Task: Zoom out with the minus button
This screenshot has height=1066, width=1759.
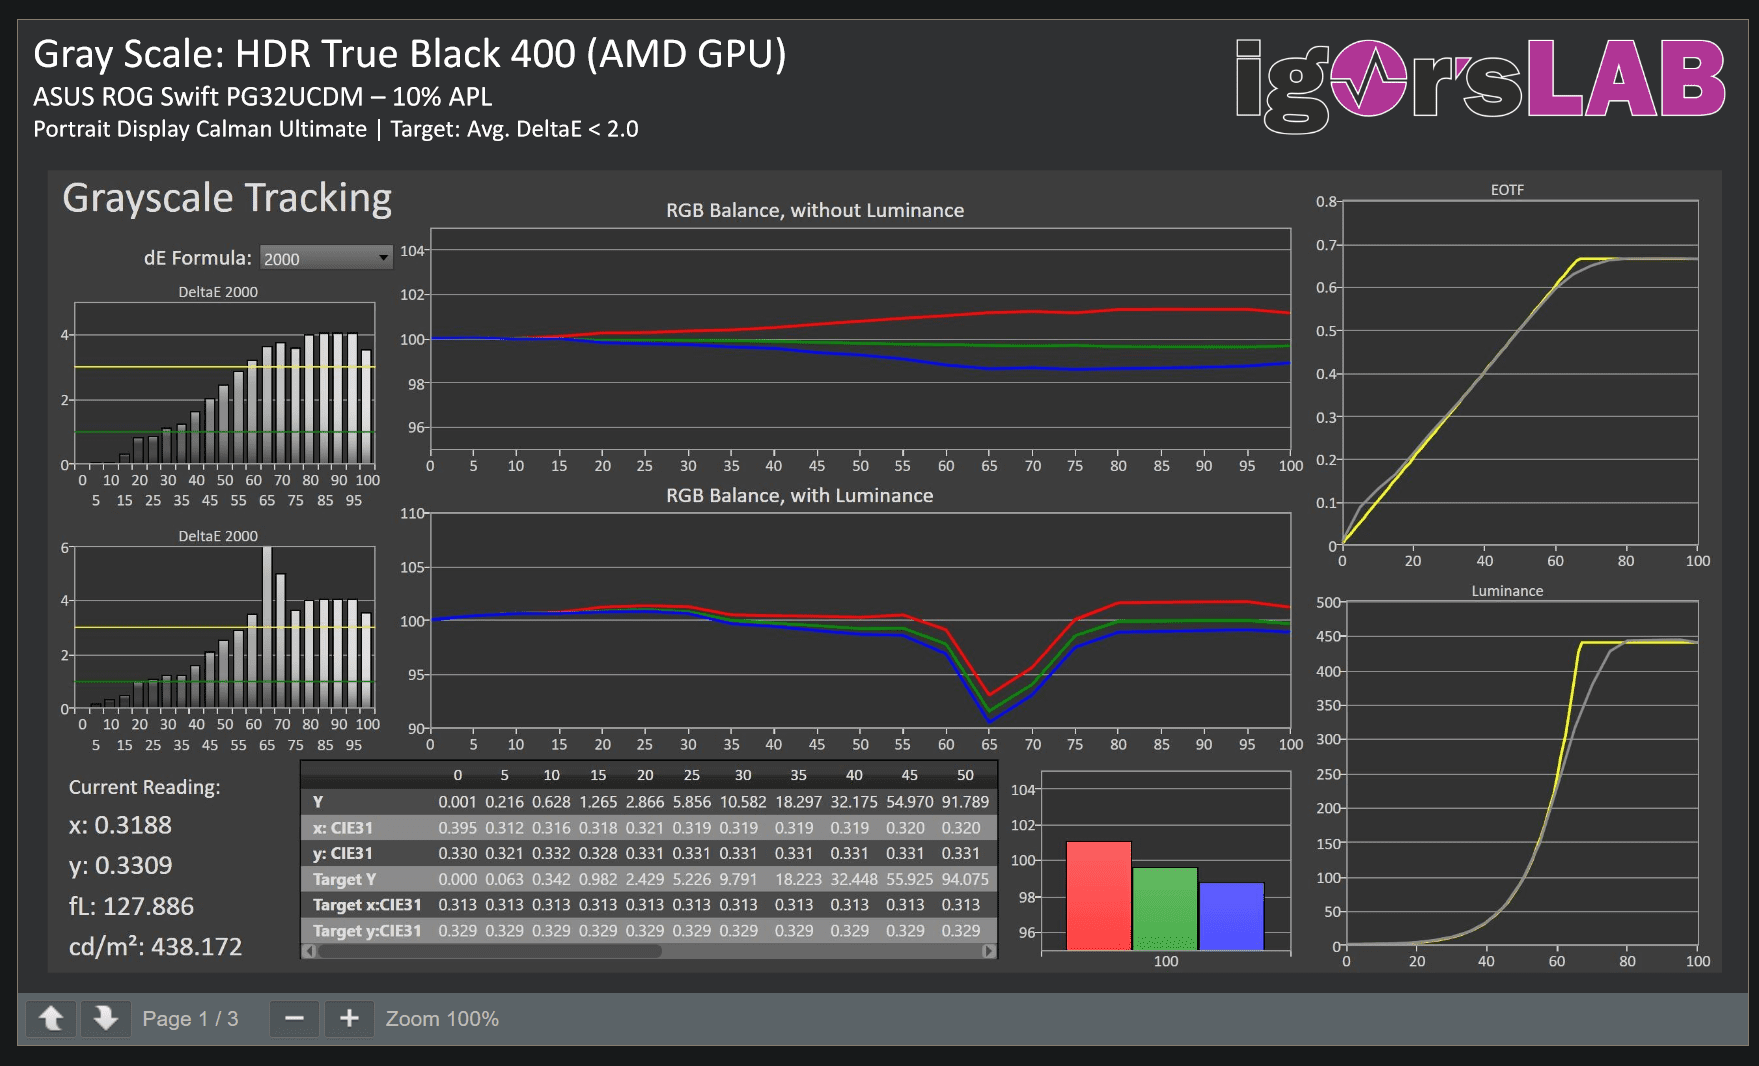Action: coord(294,1019)
